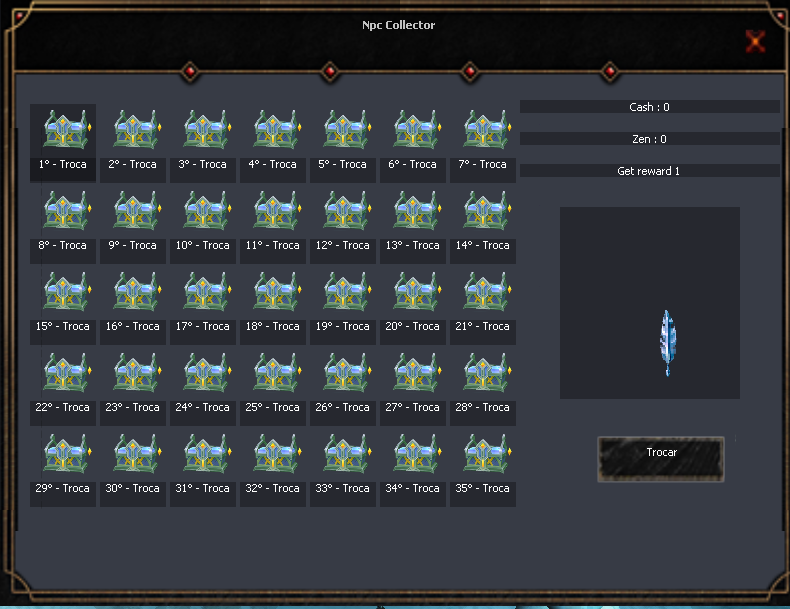
Task: Click the chest icon above 12° - Troca
Action: point(347,211)
